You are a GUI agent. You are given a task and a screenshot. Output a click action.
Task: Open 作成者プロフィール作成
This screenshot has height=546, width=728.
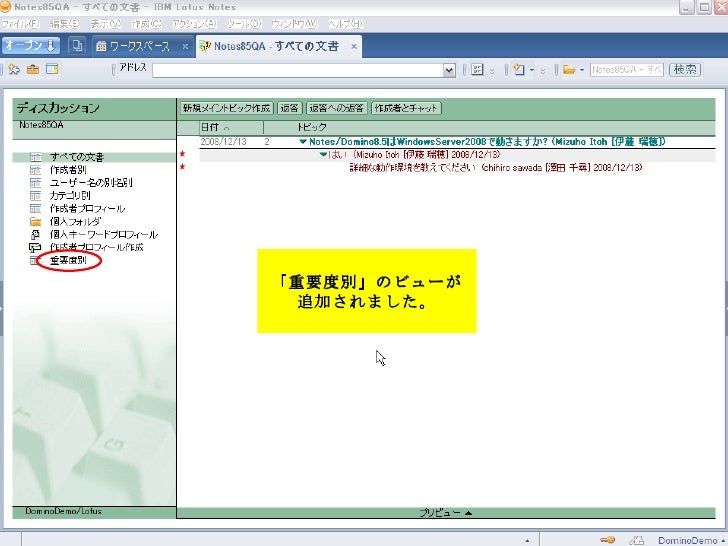pyautogui.click(x=97, y=247)
